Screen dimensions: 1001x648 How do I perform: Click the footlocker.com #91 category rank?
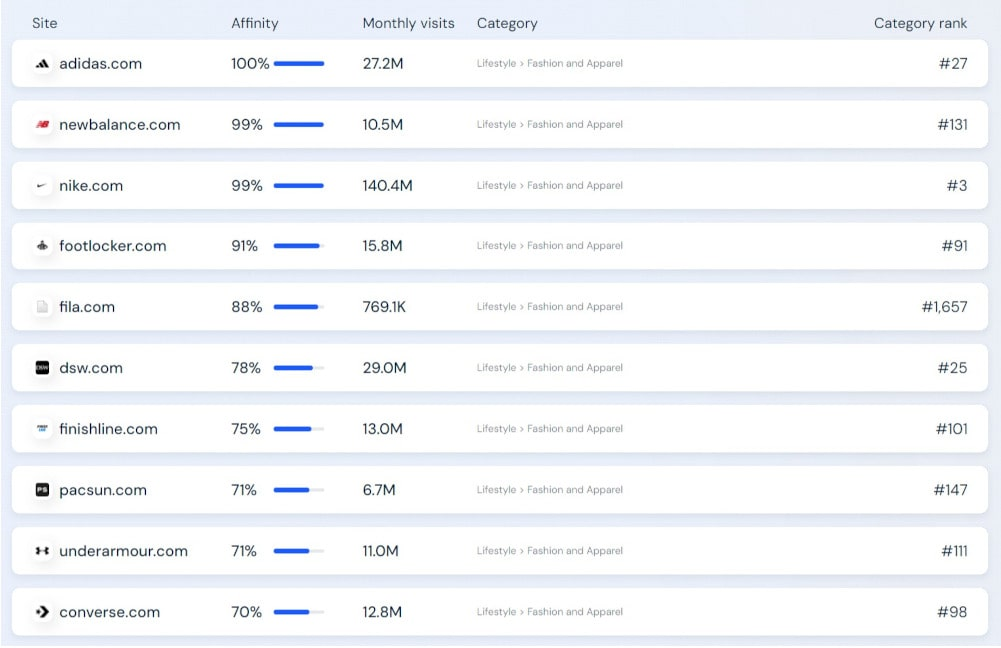pos(954,246)
